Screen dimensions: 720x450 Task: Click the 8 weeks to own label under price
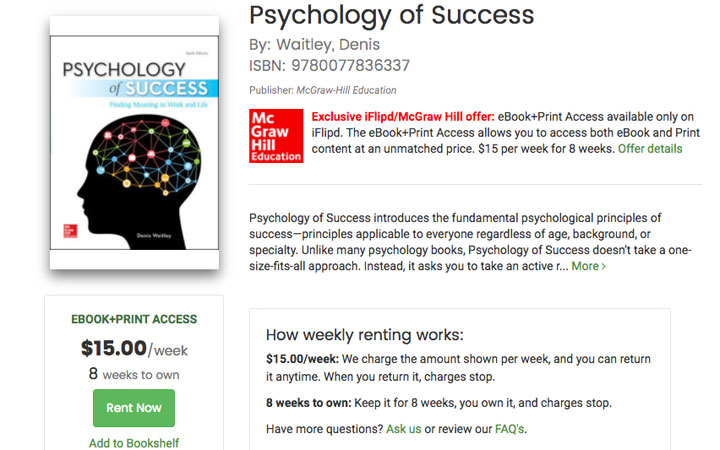134,374
